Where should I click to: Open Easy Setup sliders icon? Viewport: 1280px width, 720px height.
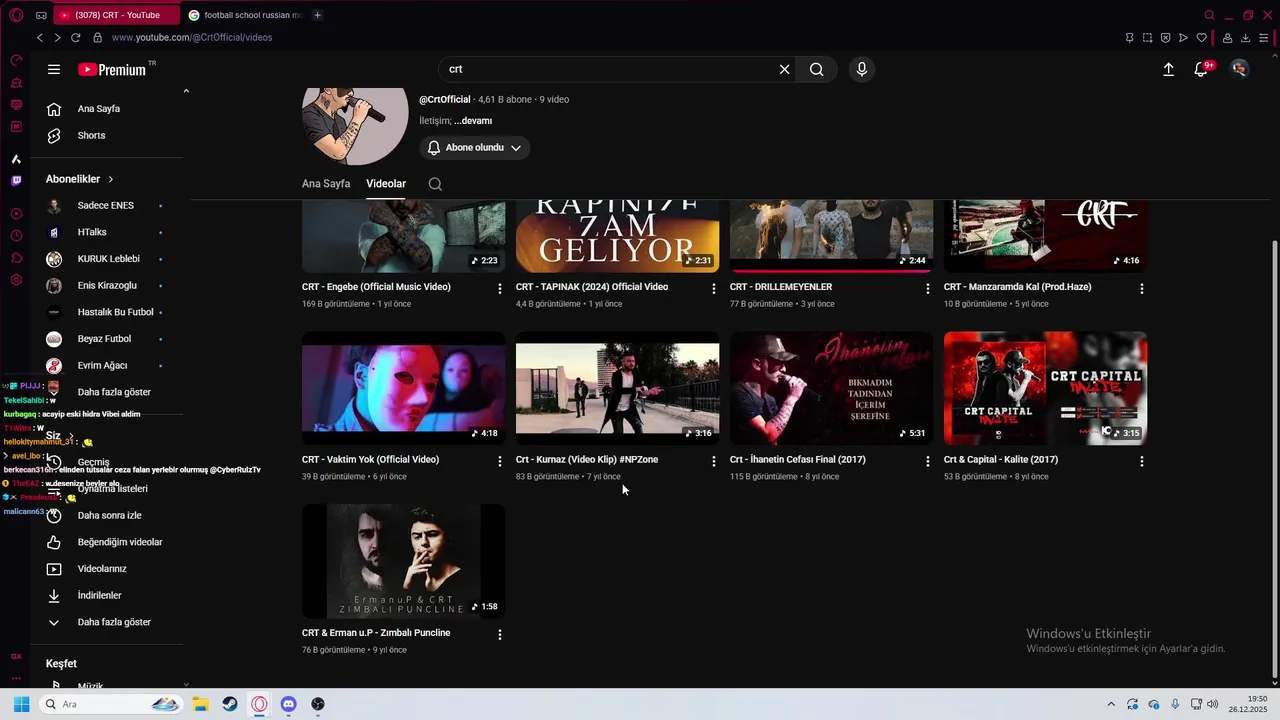[x=1264, y=38]
